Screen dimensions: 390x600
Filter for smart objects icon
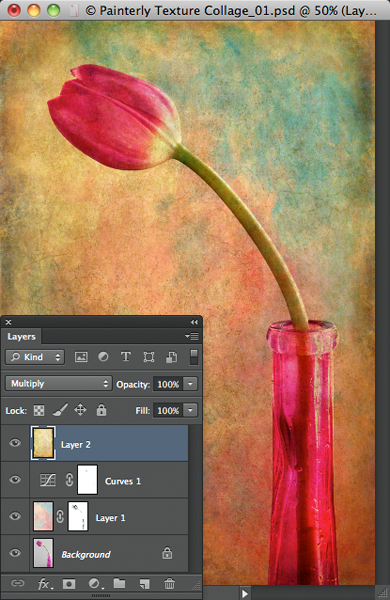171,357
